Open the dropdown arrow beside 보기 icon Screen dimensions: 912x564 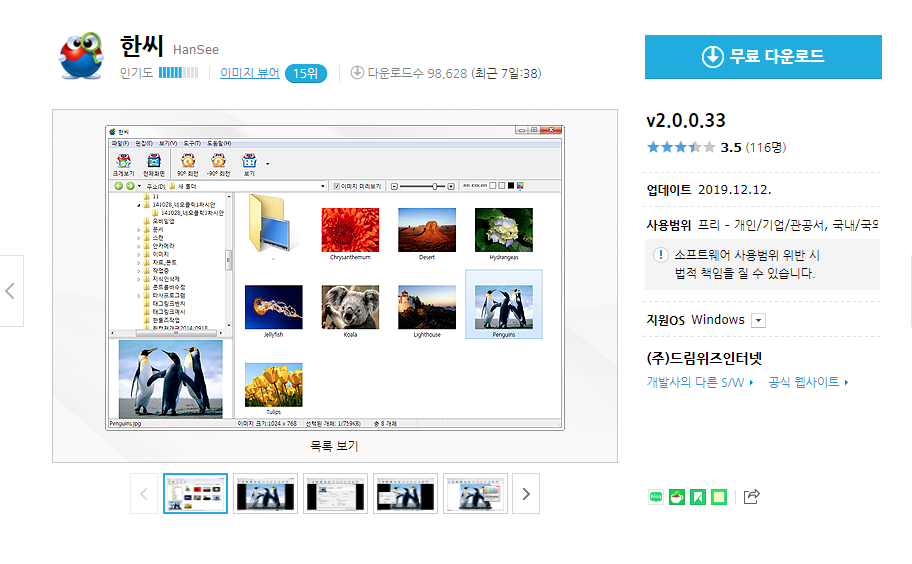(x=268, y=164)
